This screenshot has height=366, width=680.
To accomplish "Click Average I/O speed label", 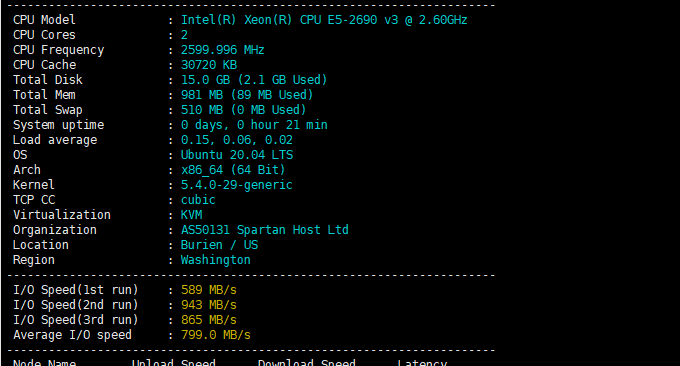I will tap(72, 335).
